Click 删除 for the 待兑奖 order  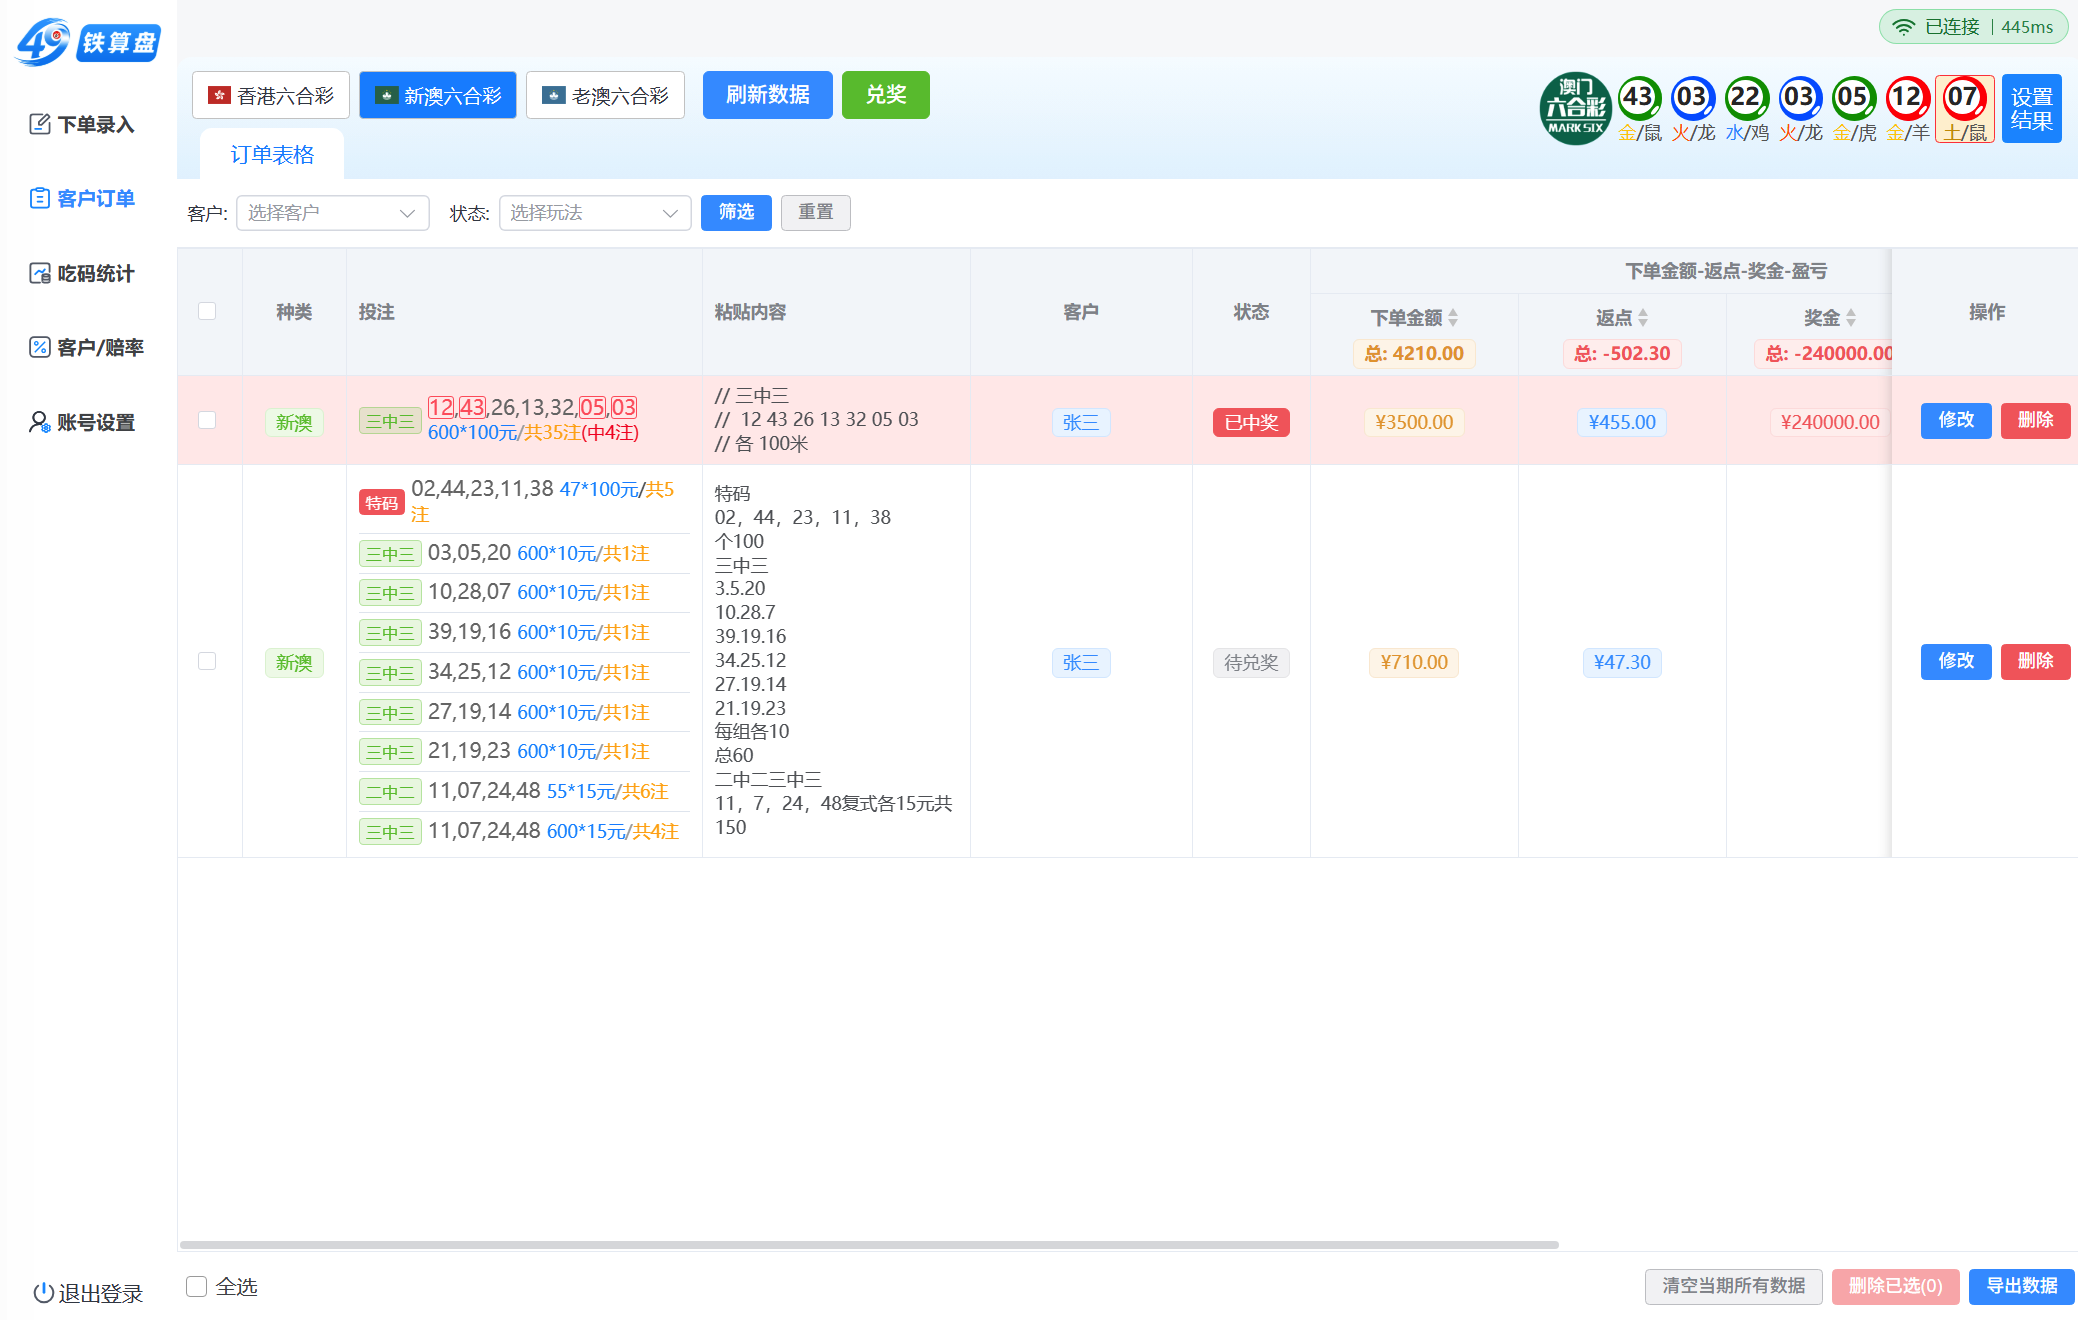point(2036,662)
